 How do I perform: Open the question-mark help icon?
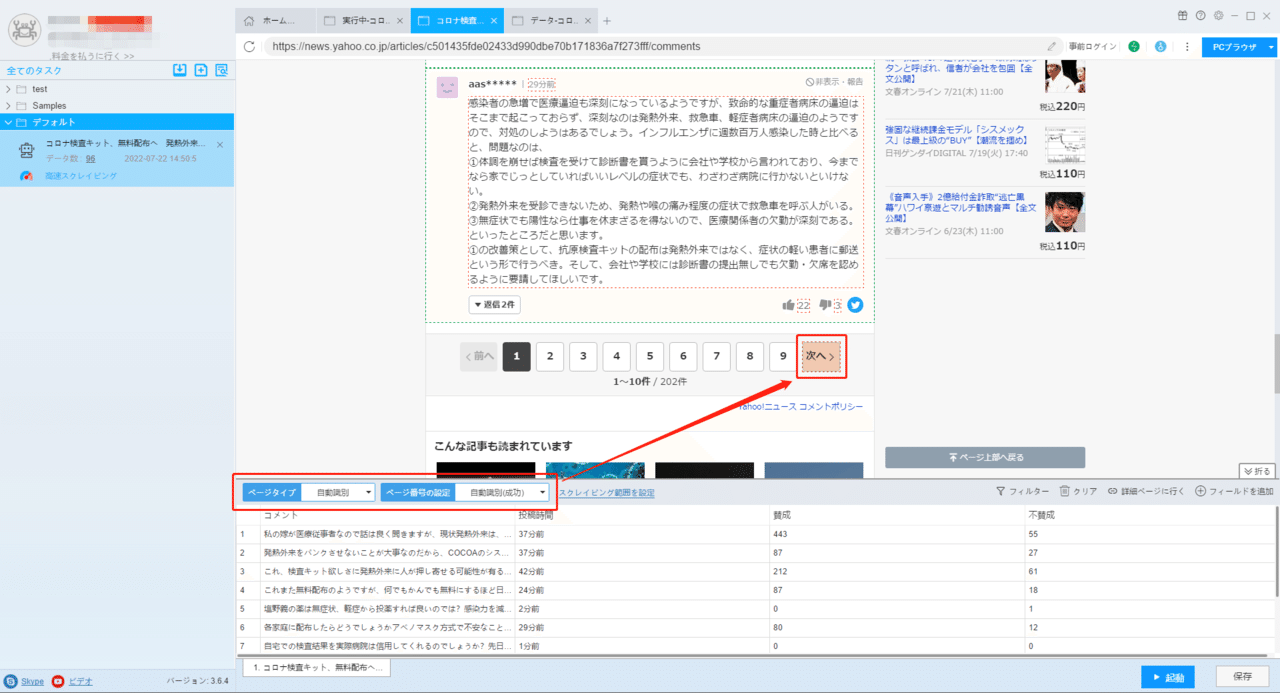(x=1200, y=16)
